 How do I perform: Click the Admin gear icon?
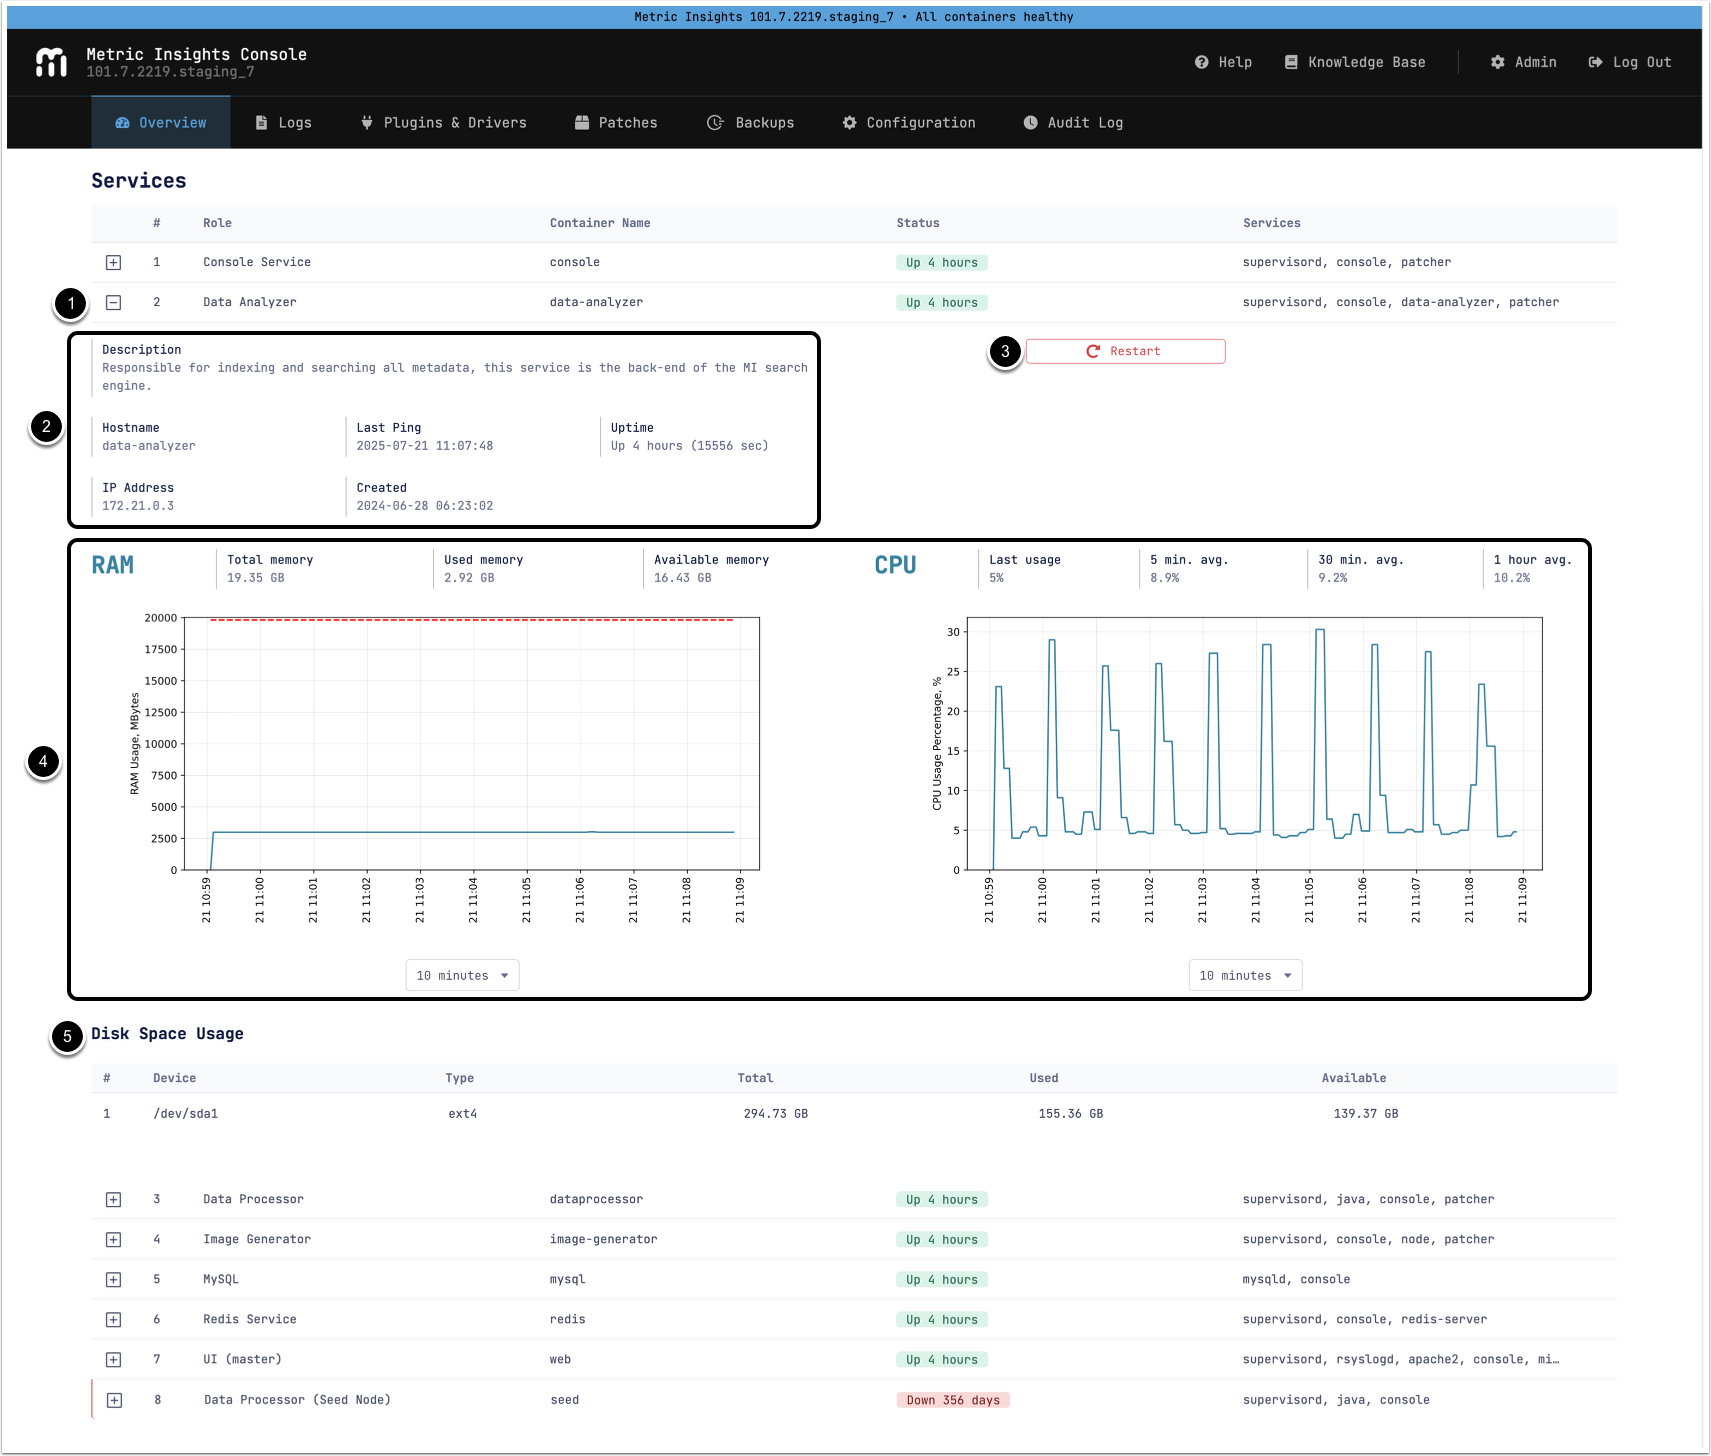(1497, 62)
